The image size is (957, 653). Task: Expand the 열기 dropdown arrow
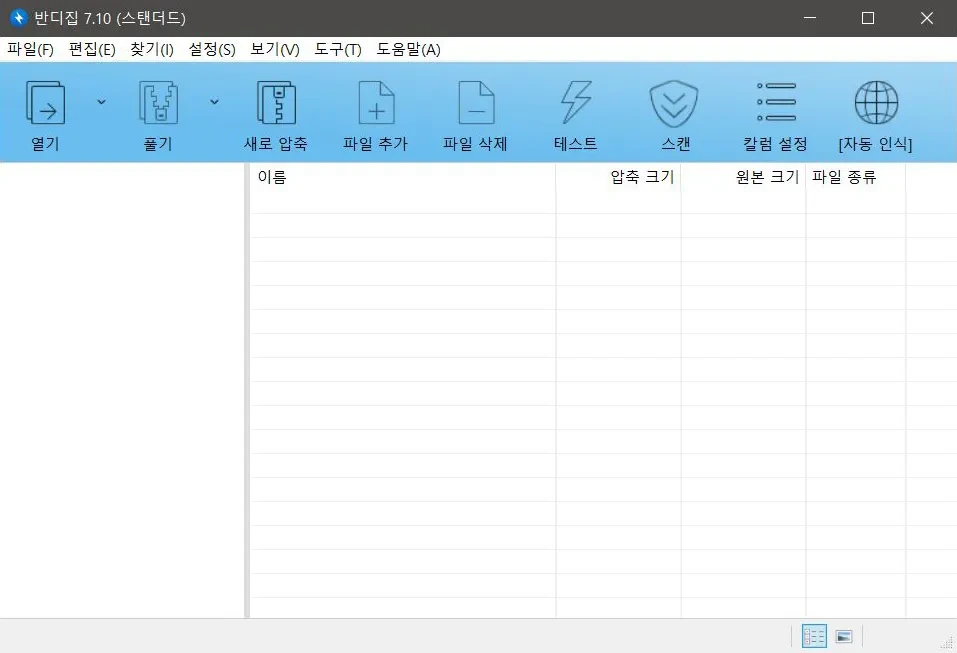pos(101,102)
